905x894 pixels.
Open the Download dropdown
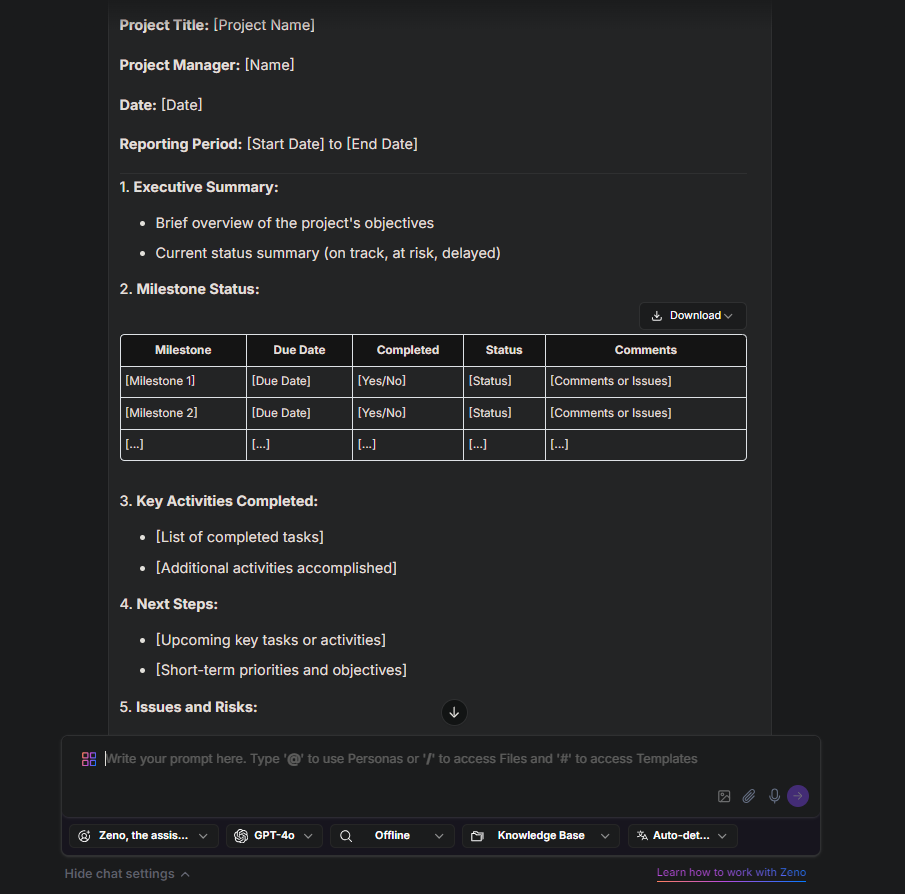[693, 316]
